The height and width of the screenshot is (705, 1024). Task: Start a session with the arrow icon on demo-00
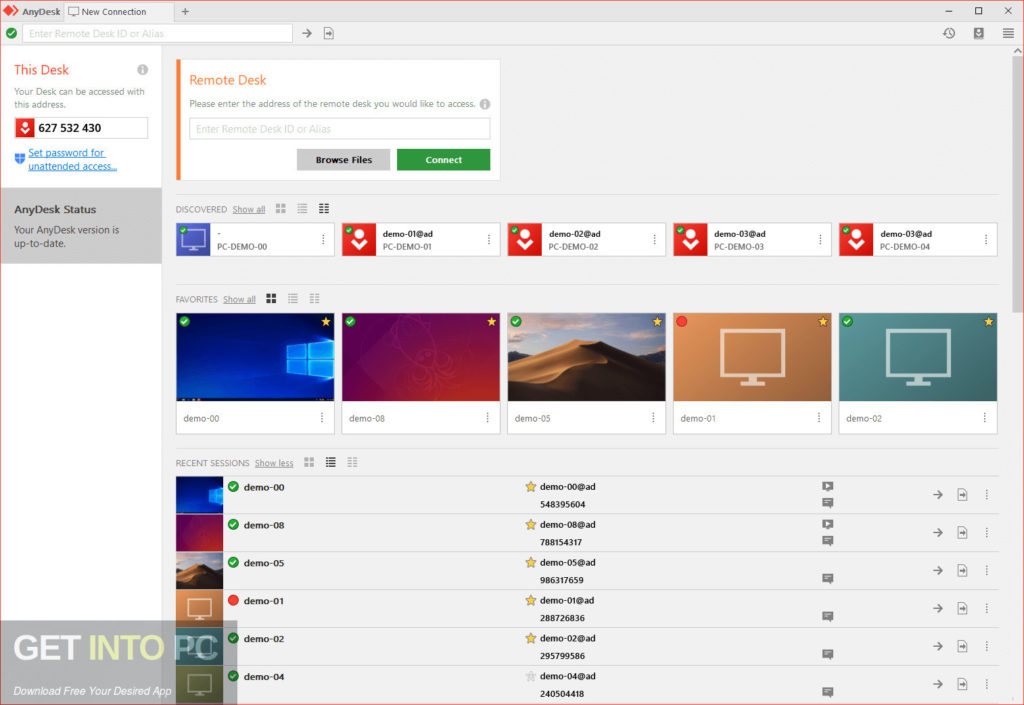coord(937,494)
